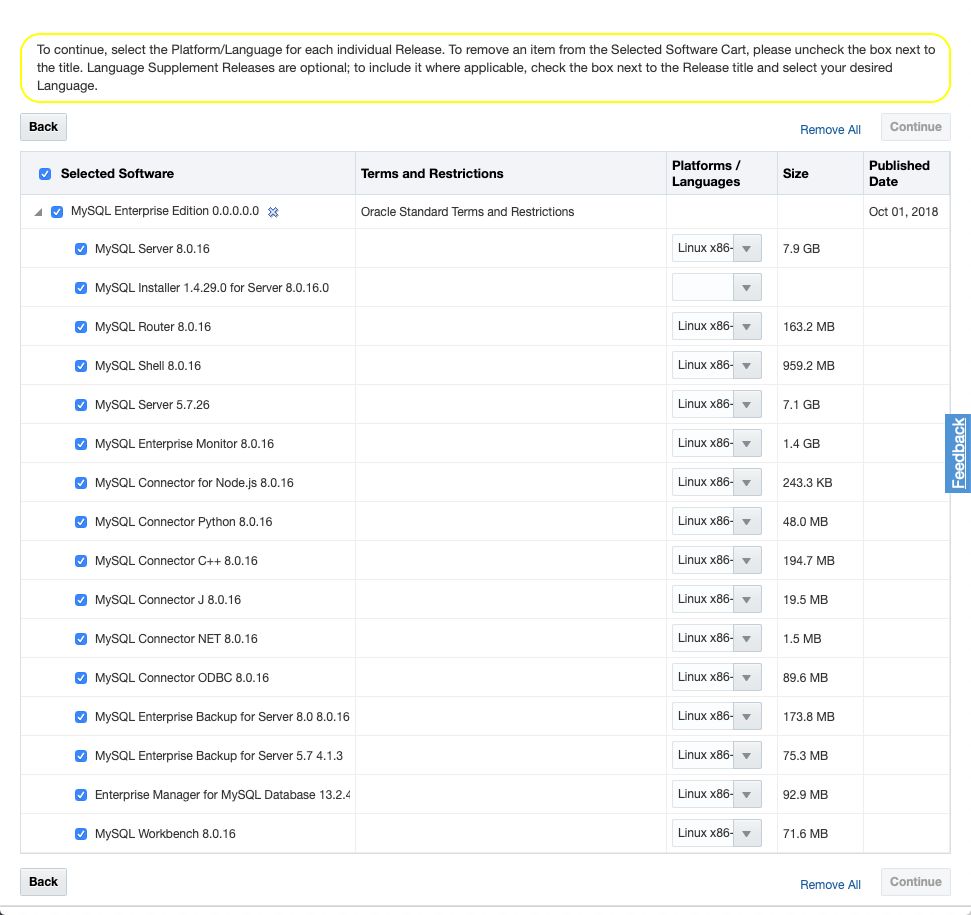Uncheck MySQL Connector NET 8.0.16 checkbox
The height and width of the screenshot is (915, 971).
(81, 639)
